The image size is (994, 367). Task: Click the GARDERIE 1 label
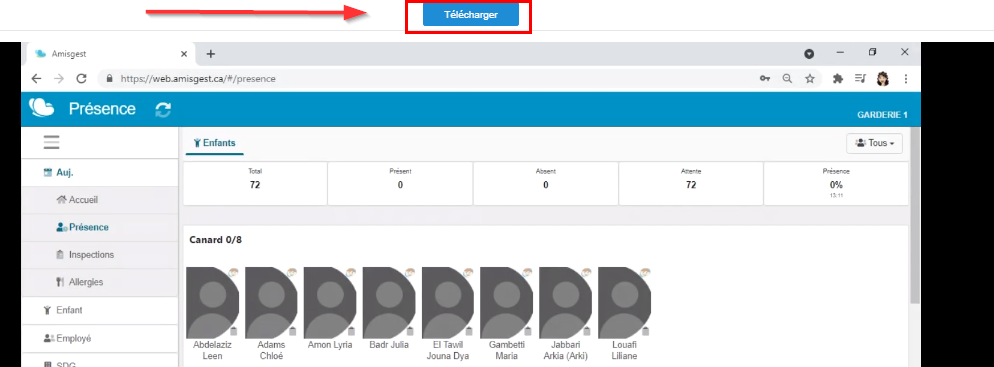[x=882, y=115]
